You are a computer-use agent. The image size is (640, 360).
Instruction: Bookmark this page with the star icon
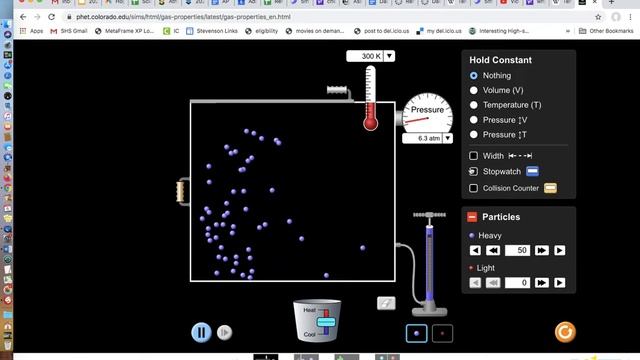tap(598, 17)
